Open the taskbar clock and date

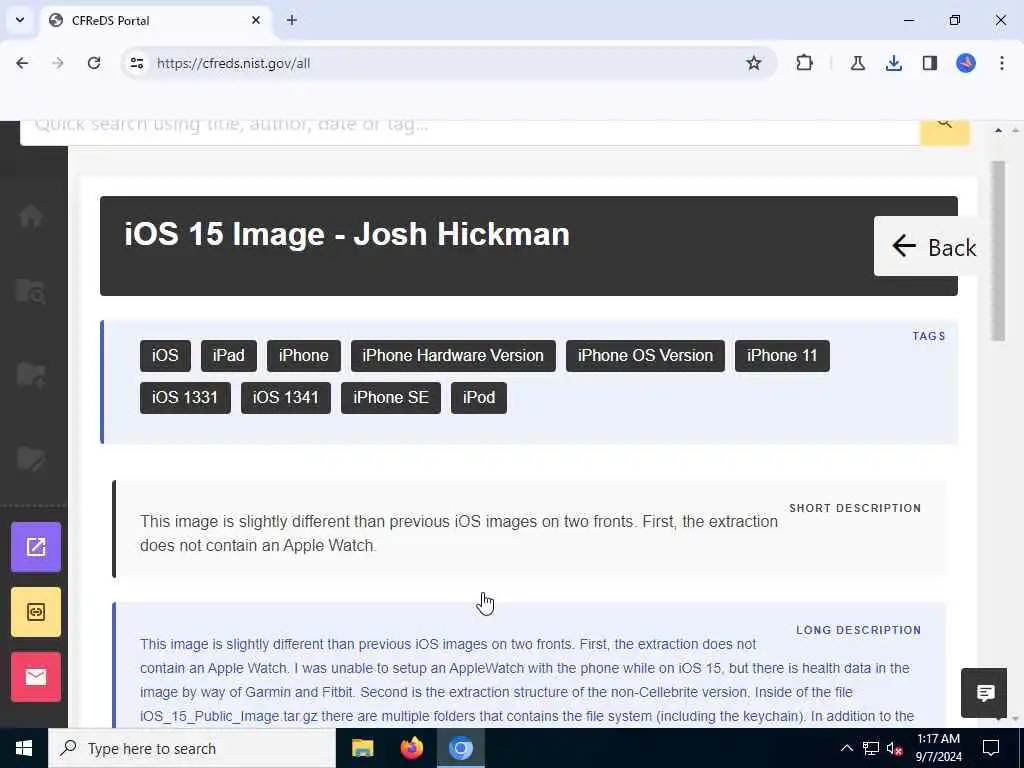click(938, 748)
